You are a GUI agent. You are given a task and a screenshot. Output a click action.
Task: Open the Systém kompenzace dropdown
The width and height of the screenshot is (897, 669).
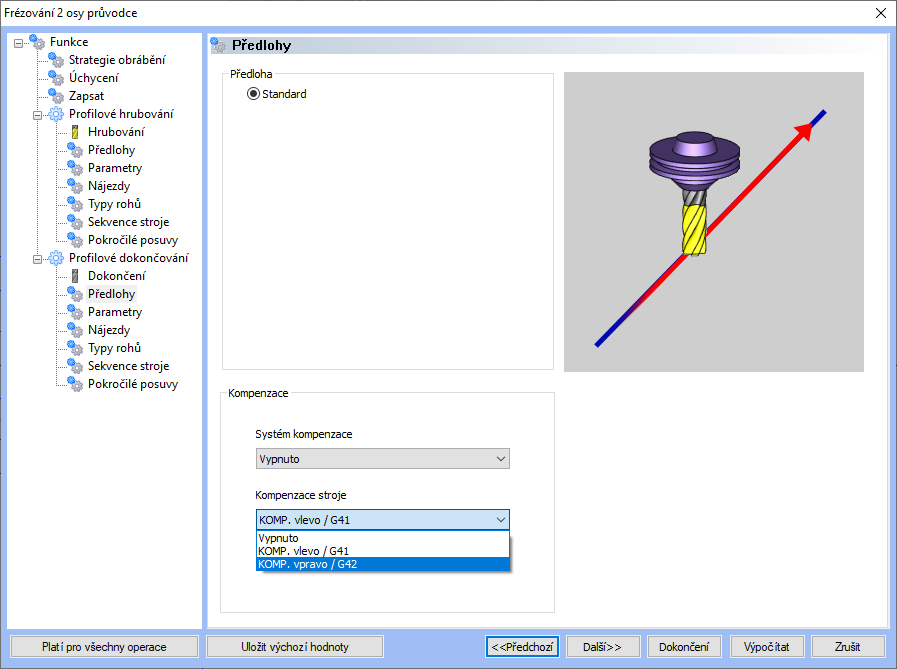tap(383, 459)
